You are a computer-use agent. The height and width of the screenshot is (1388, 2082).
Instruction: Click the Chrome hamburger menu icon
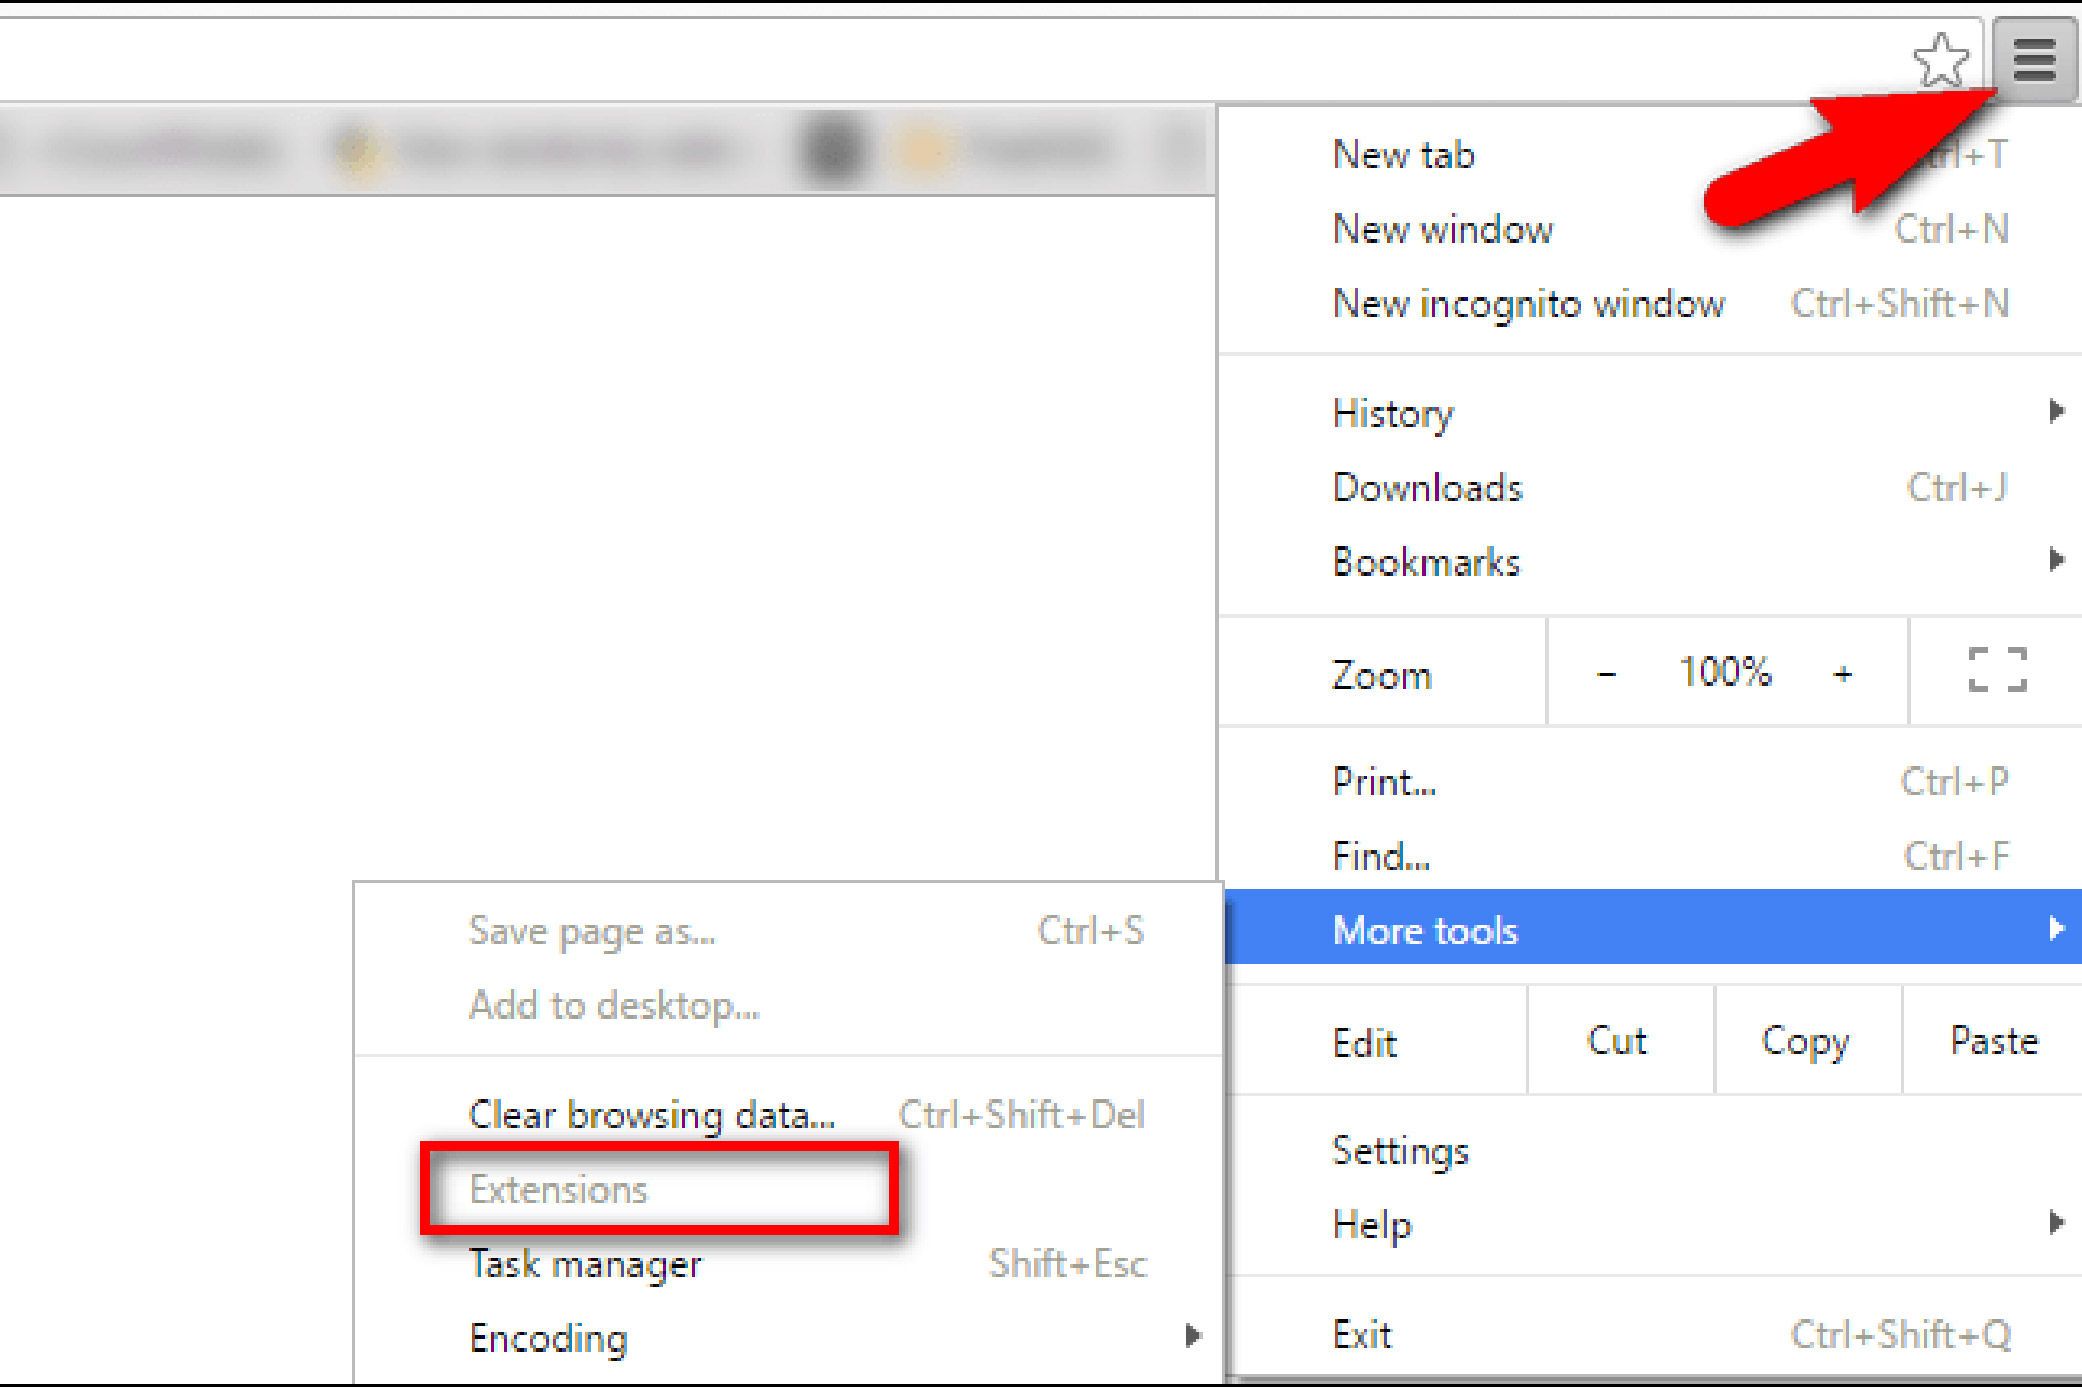click(x=2033, y=59)
